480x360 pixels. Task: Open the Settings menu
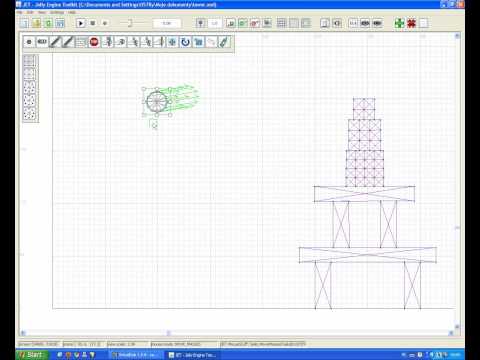[57, 12]
